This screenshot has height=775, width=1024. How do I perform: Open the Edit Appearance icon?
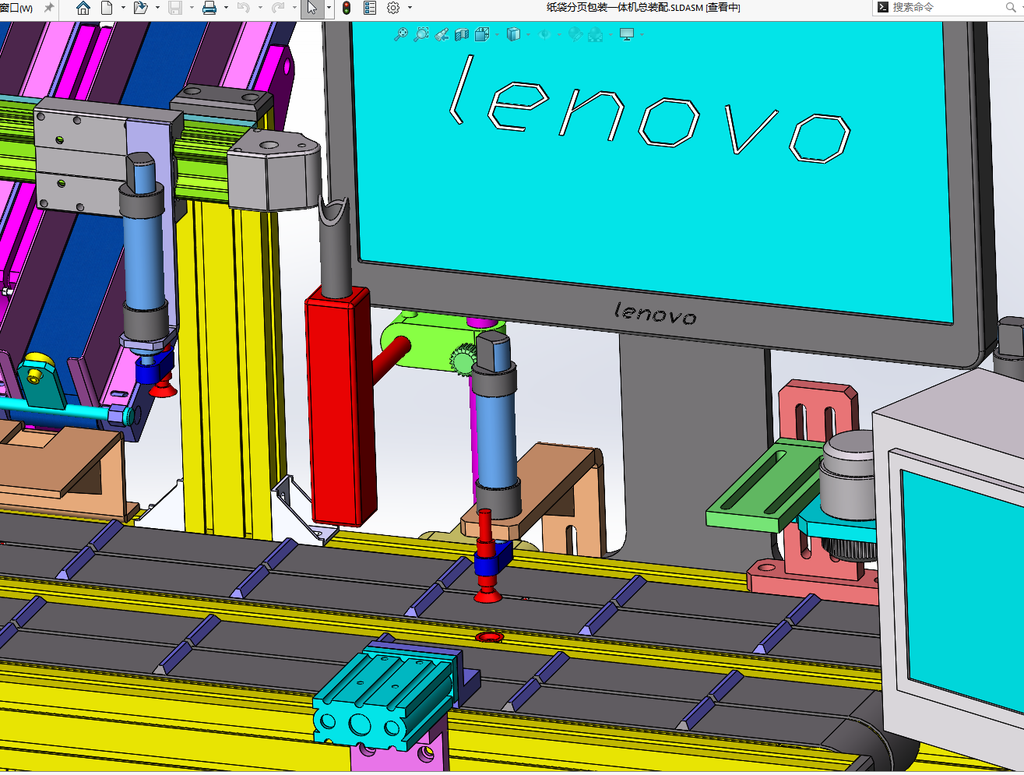tap(575, 34)
